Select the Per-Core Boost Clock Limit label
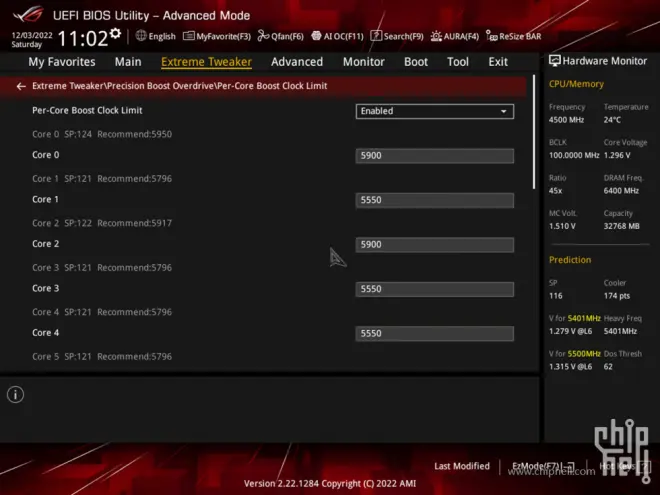Image resolution: width=660 pixels, height=495 pixels. click(x=87, y=110)
